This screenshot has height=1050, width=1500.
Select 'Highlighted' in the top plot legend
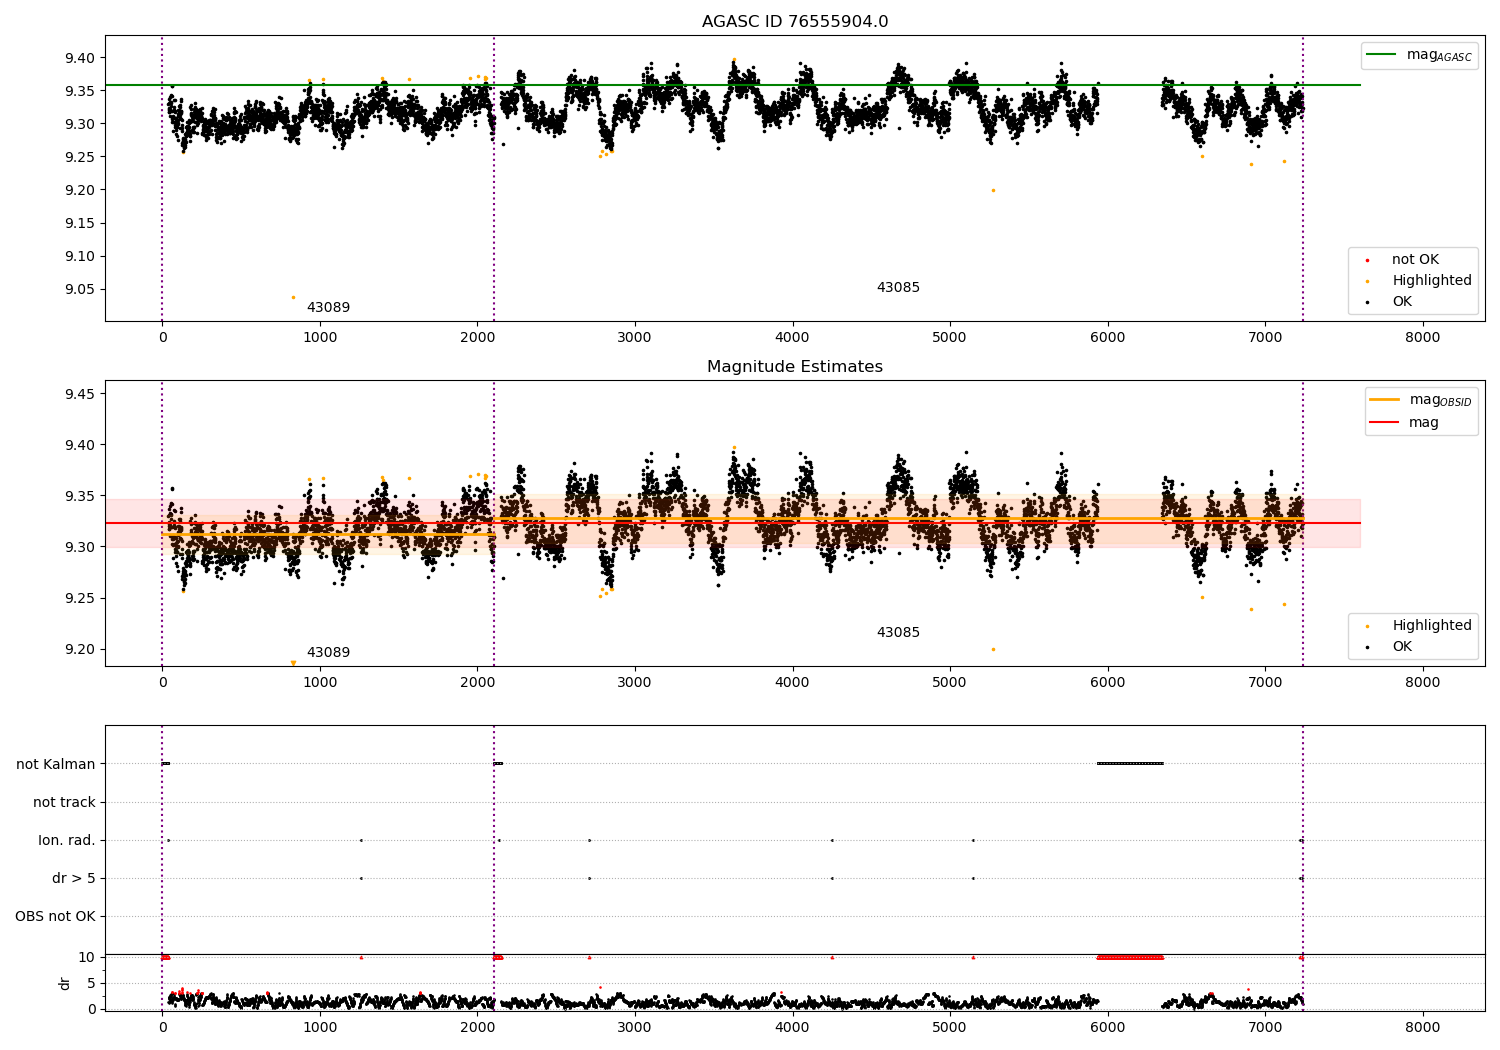(x=1432, y=281)
